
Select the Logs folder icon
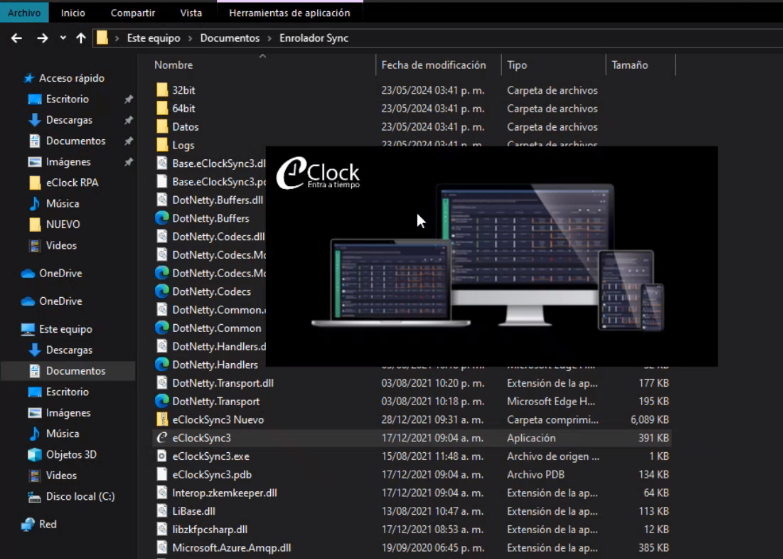[162, 145]
